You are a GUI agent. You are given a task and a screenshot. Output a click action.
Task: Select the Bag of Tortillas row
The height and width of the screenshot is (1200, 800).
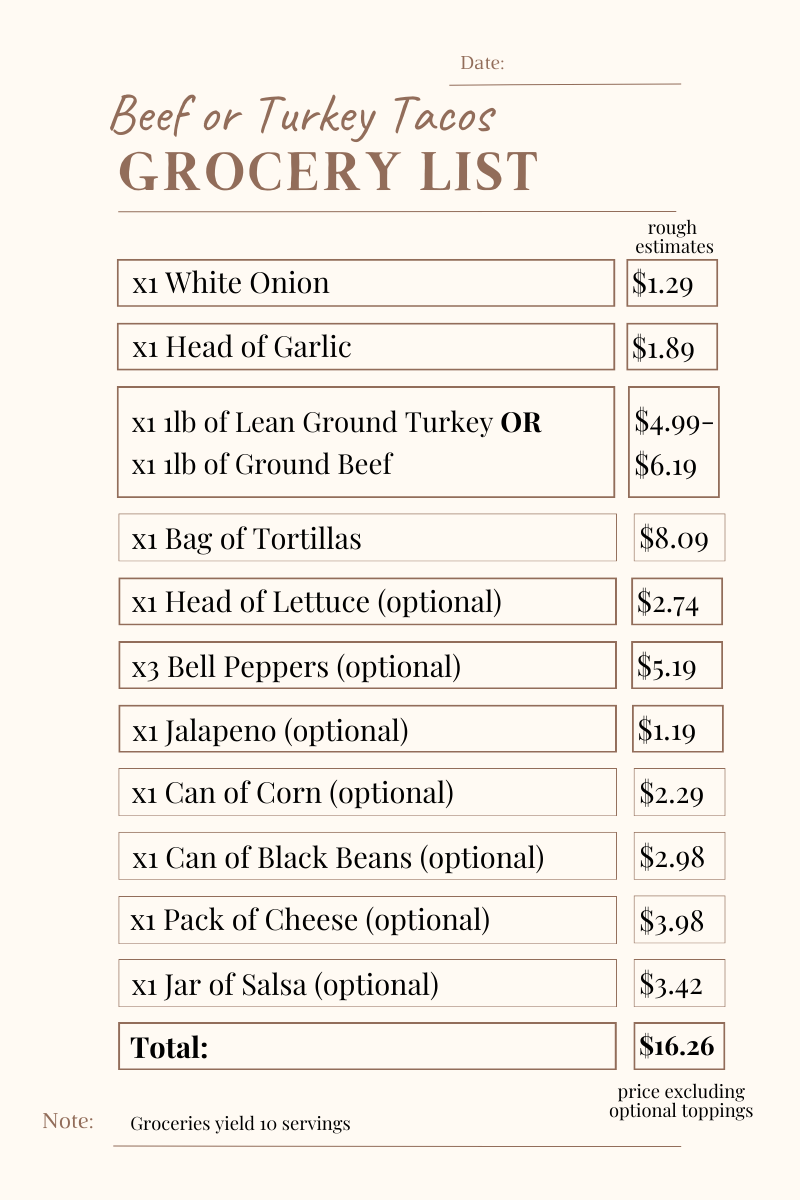(367, 538)
